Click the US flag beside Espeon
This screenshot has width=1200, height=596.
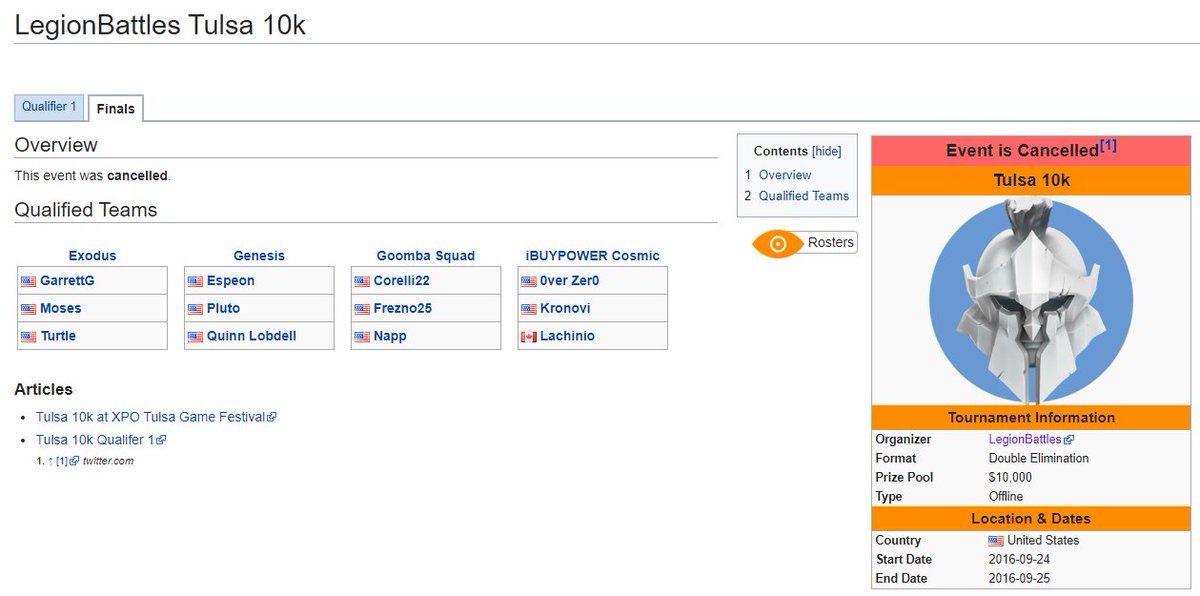tap(195, 282)
